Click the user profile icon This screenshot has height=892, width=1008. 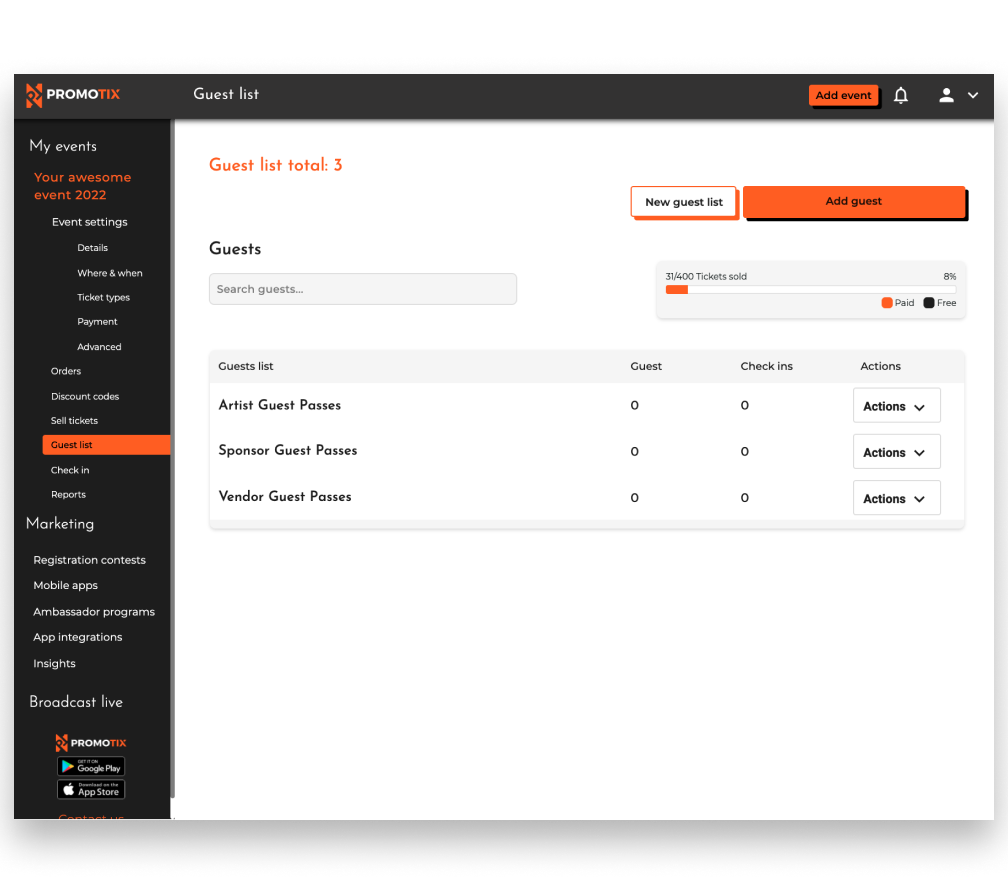pos(944,95)
